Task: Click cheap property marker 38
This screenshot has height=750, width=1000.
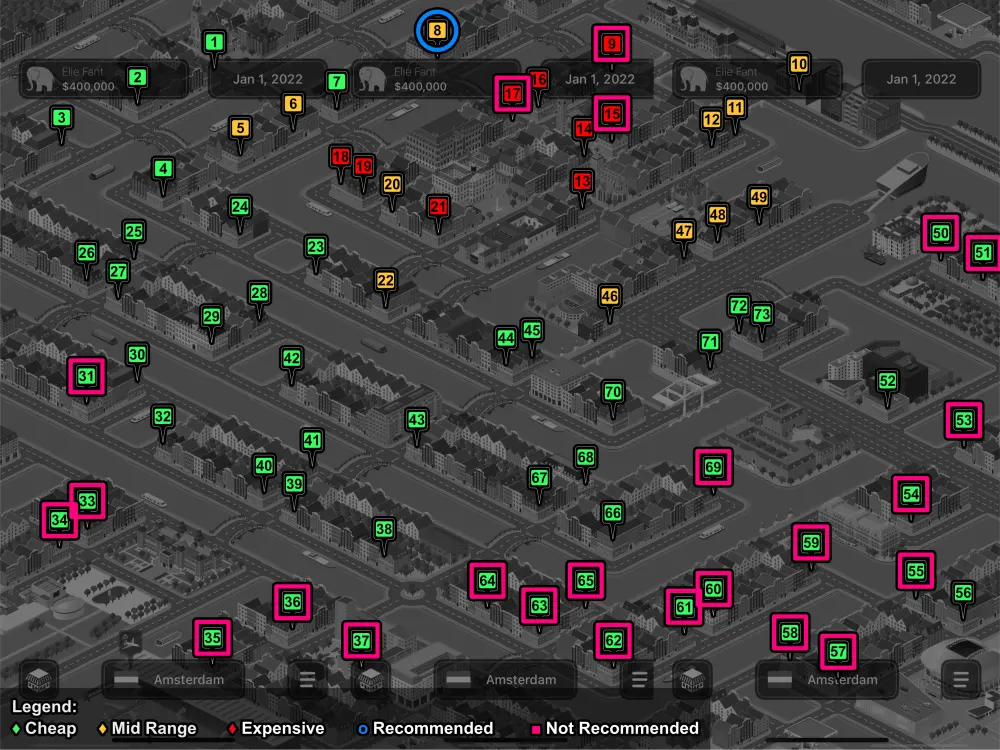Action: point(384,528)
